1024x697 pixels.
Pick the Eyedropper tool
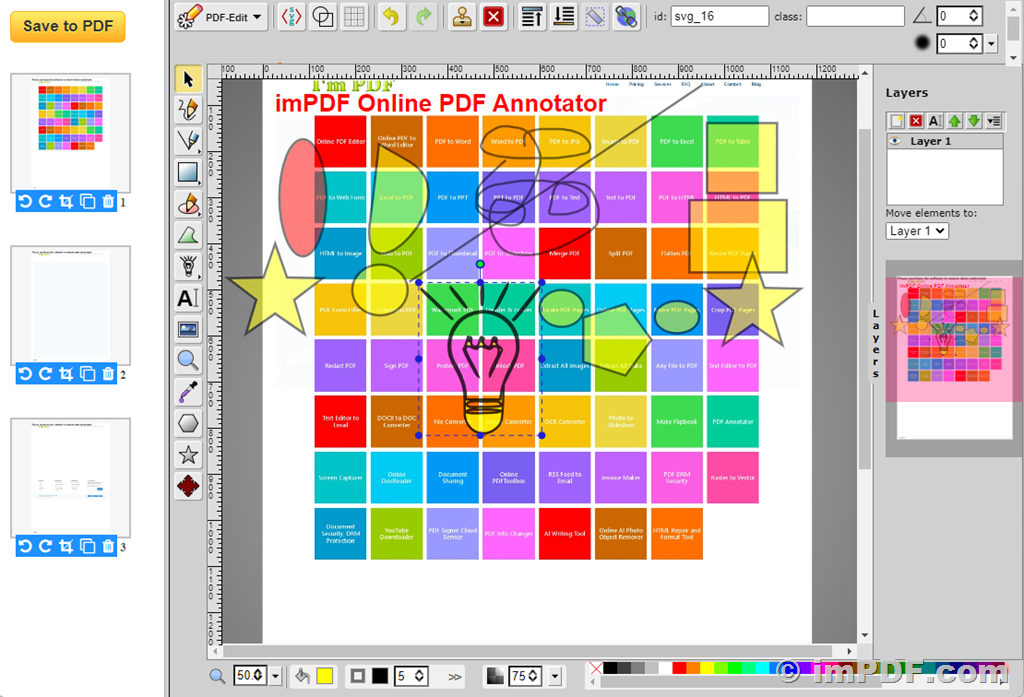pos(188,391)
